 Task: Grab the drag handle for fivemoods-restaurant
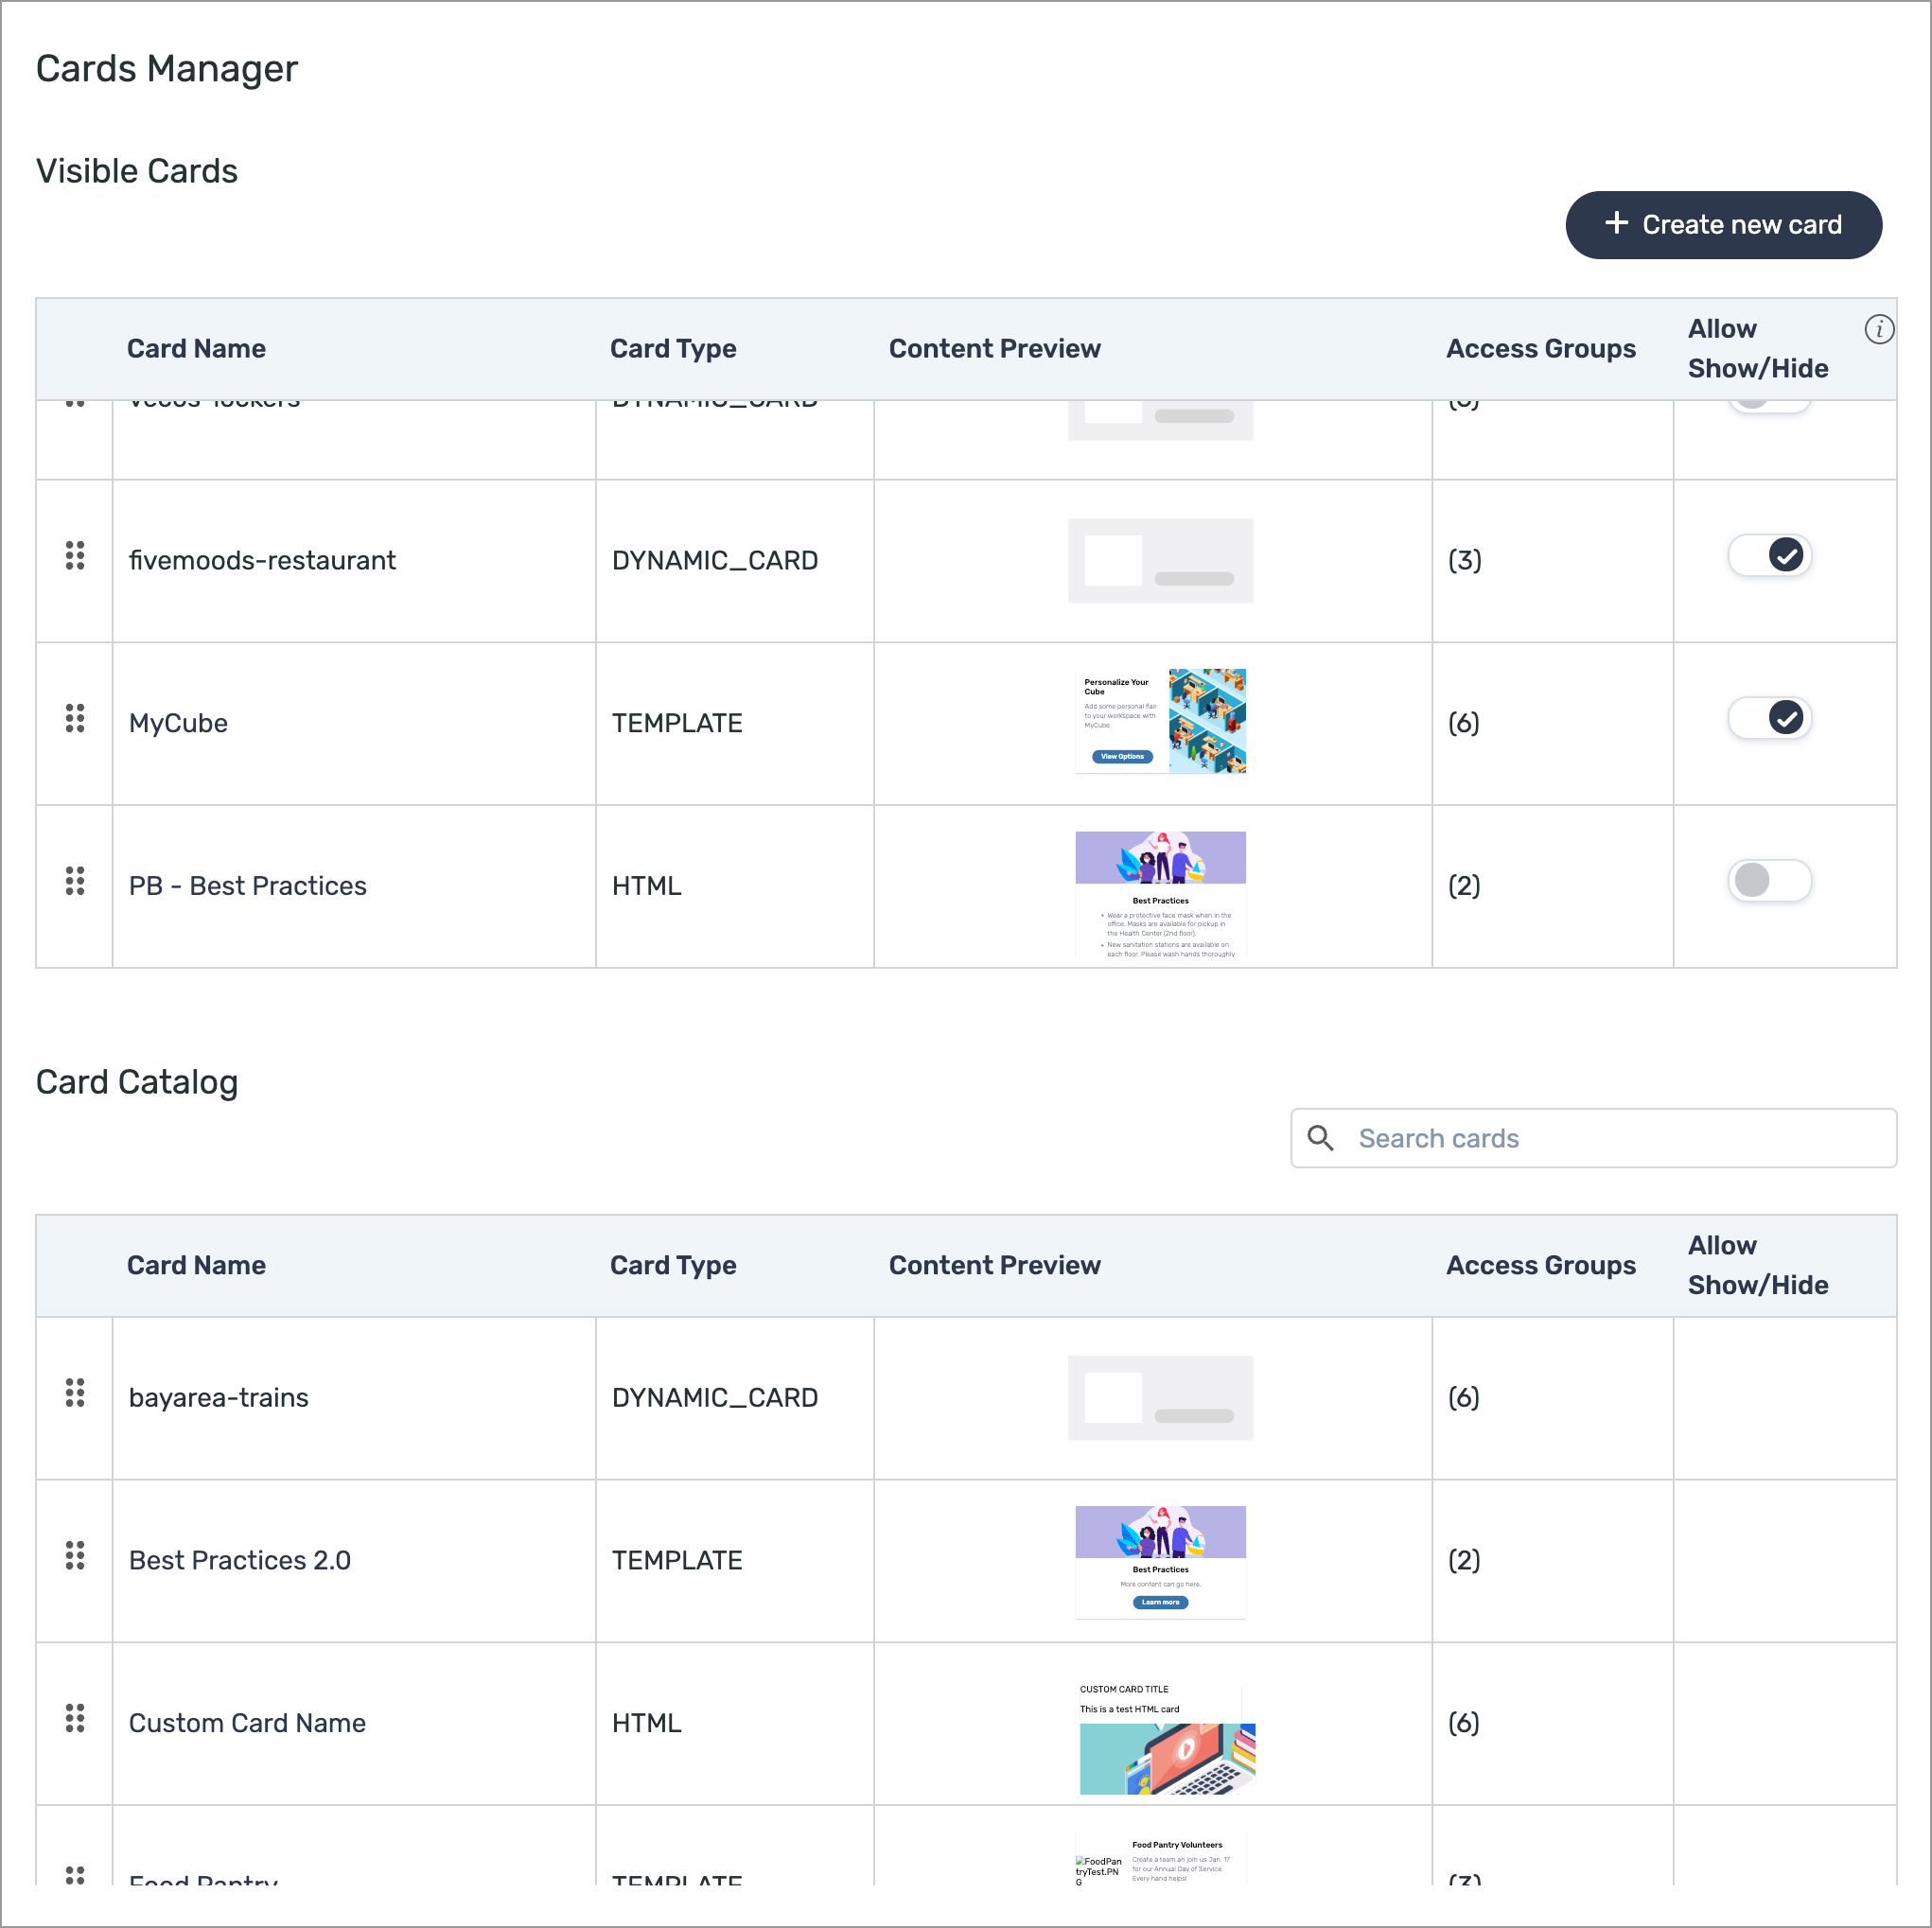click(x=74, y=557)
